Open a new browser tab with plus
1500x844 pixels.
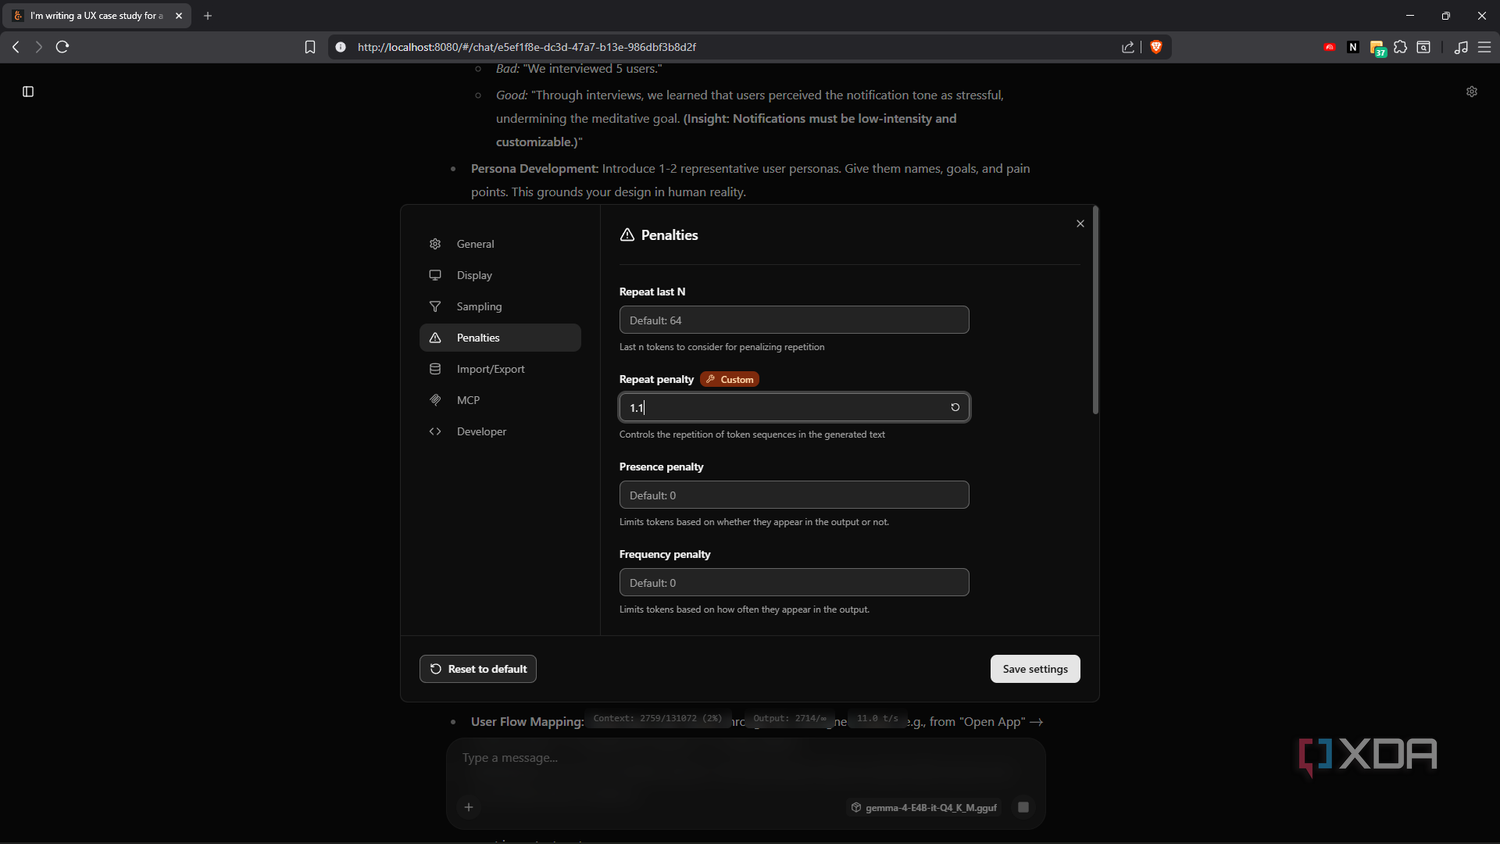tap(208, 16)
